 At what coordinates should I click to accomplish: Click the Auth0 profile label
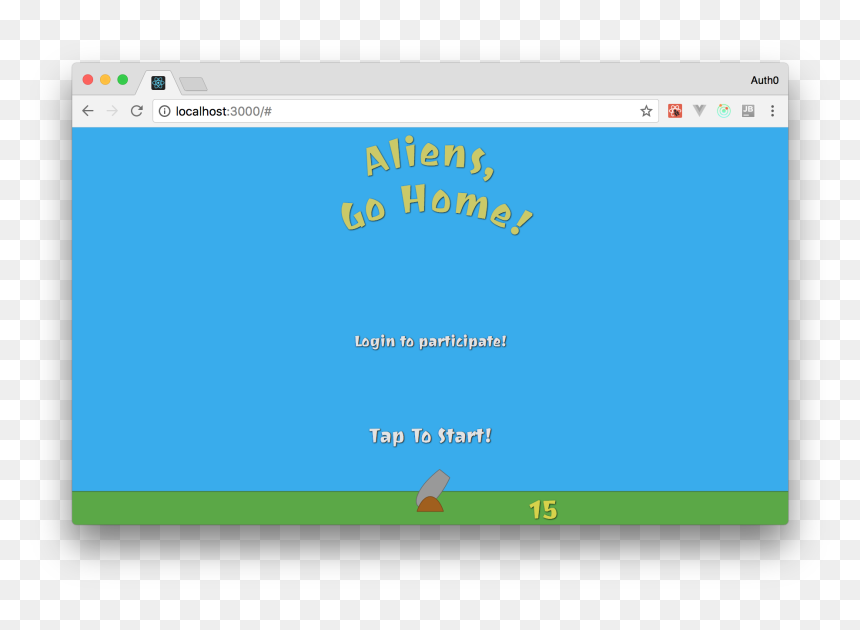pyautogui.click(x=765, y=80)
